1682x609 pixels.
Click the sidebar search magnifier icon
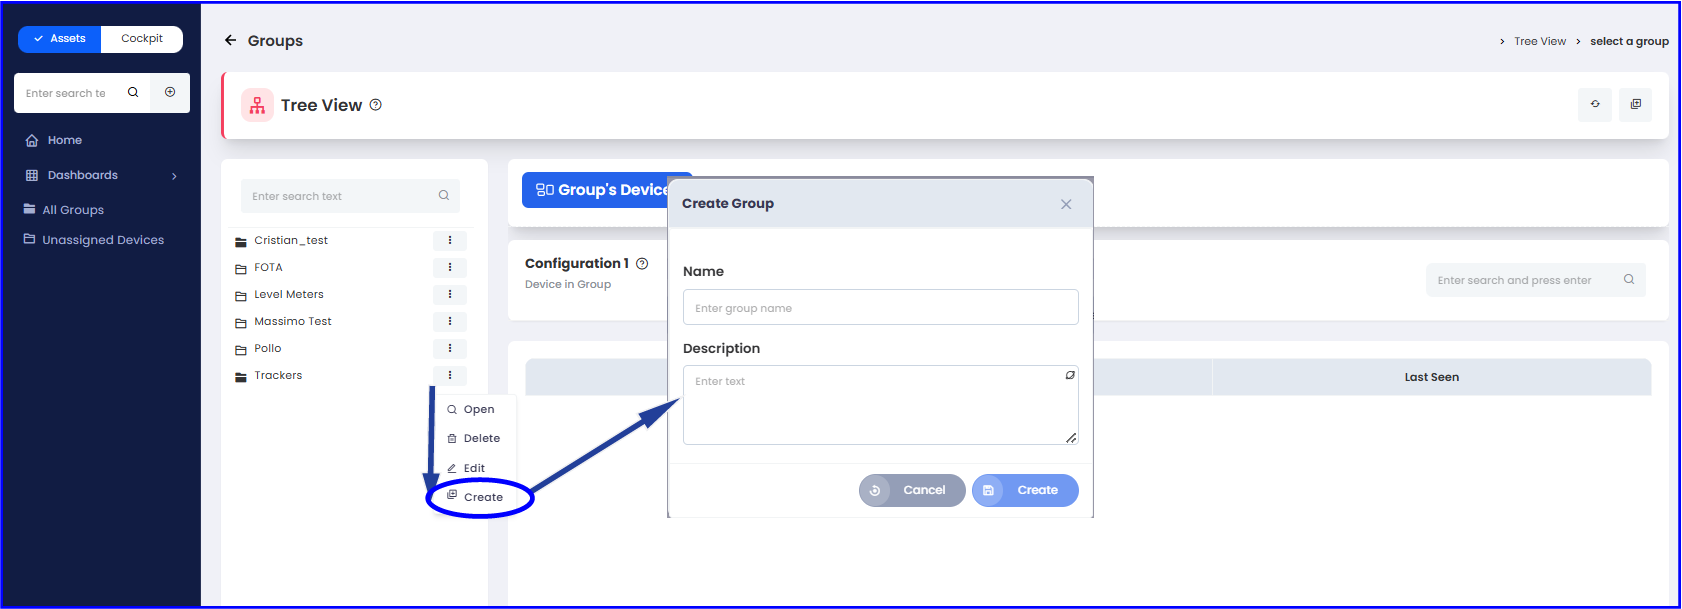tap(133, 92)
